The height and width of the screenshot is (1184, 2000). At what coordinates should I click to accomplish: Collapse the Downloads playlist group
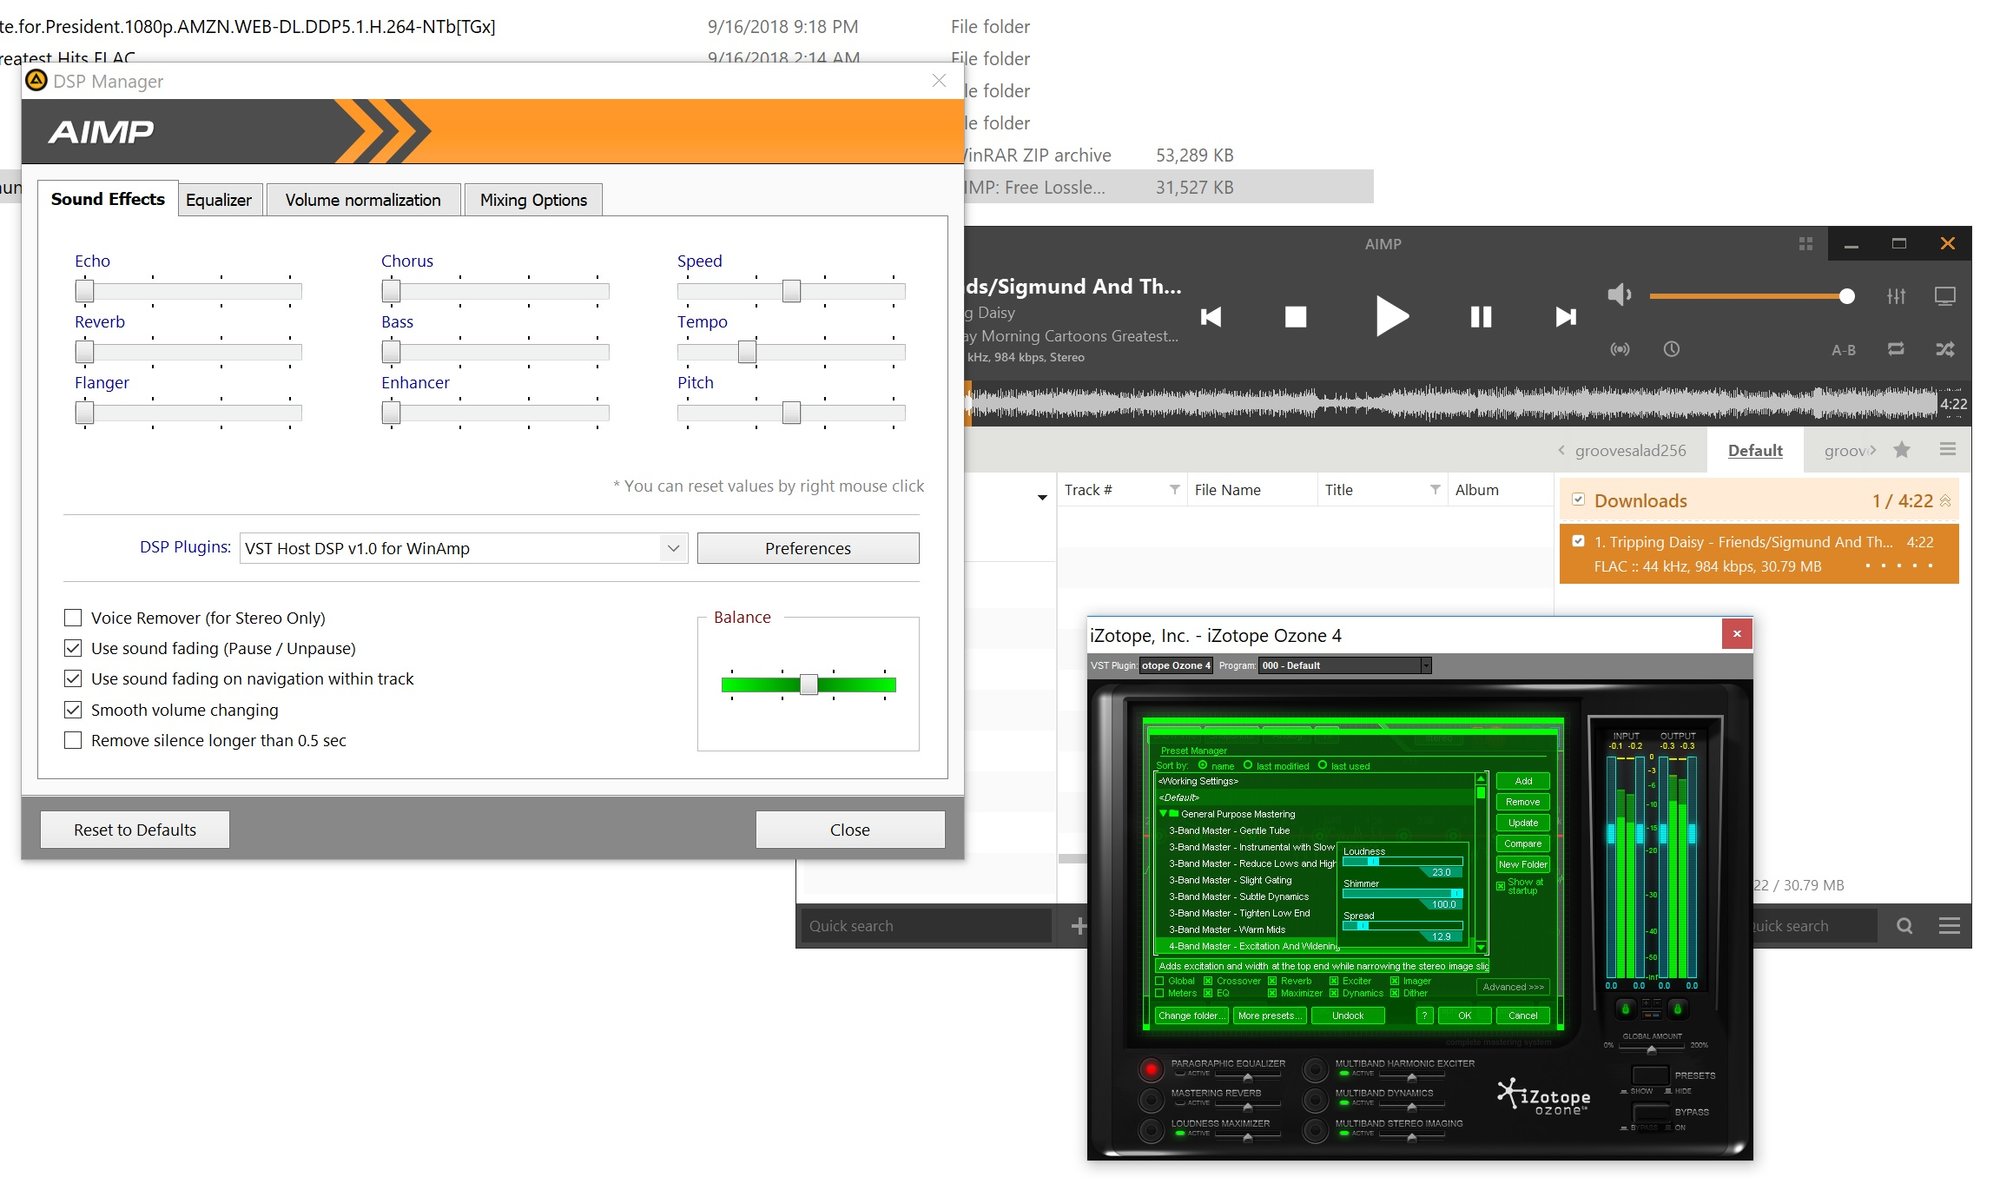point(1945,501)
